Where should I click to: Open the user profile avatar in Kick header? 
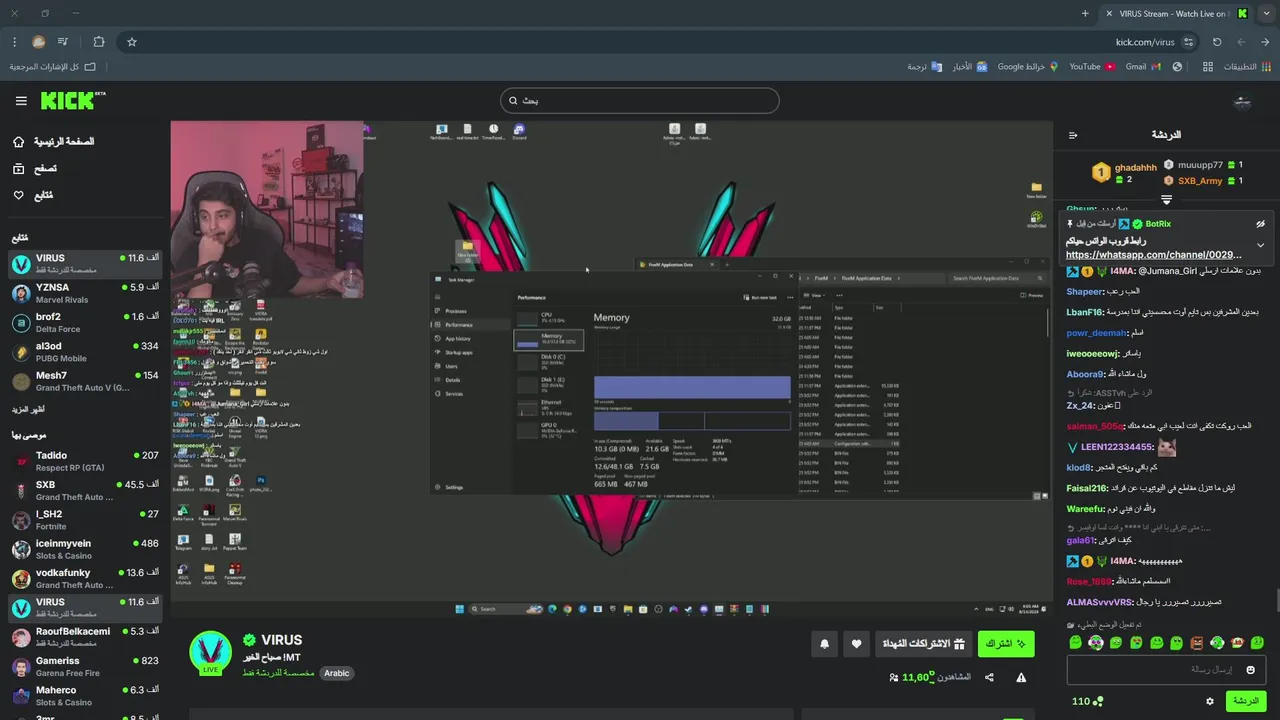point(1242,101)
